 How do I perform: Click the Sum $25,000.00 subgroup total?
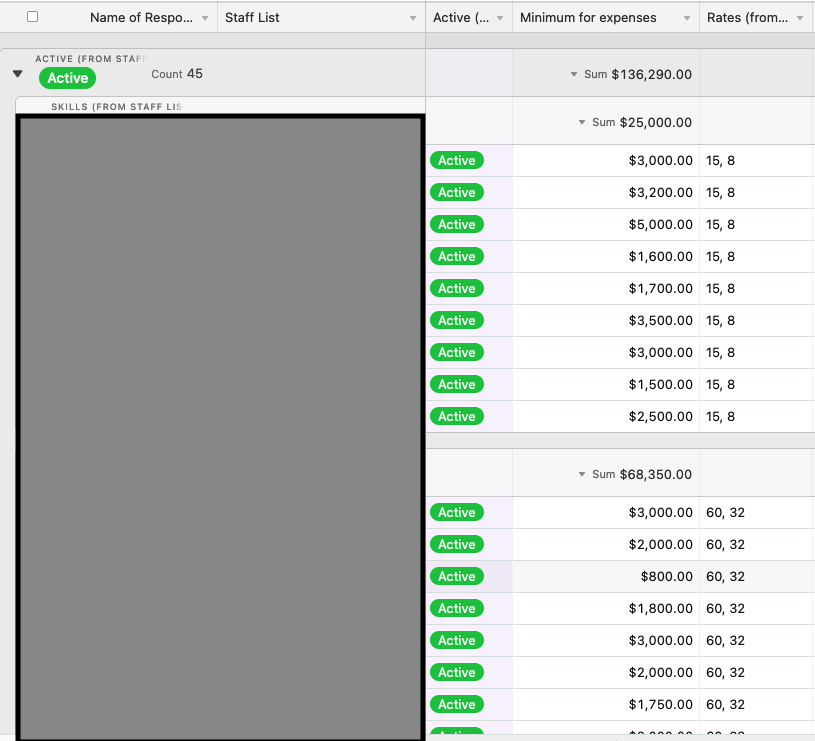point(642,123)
